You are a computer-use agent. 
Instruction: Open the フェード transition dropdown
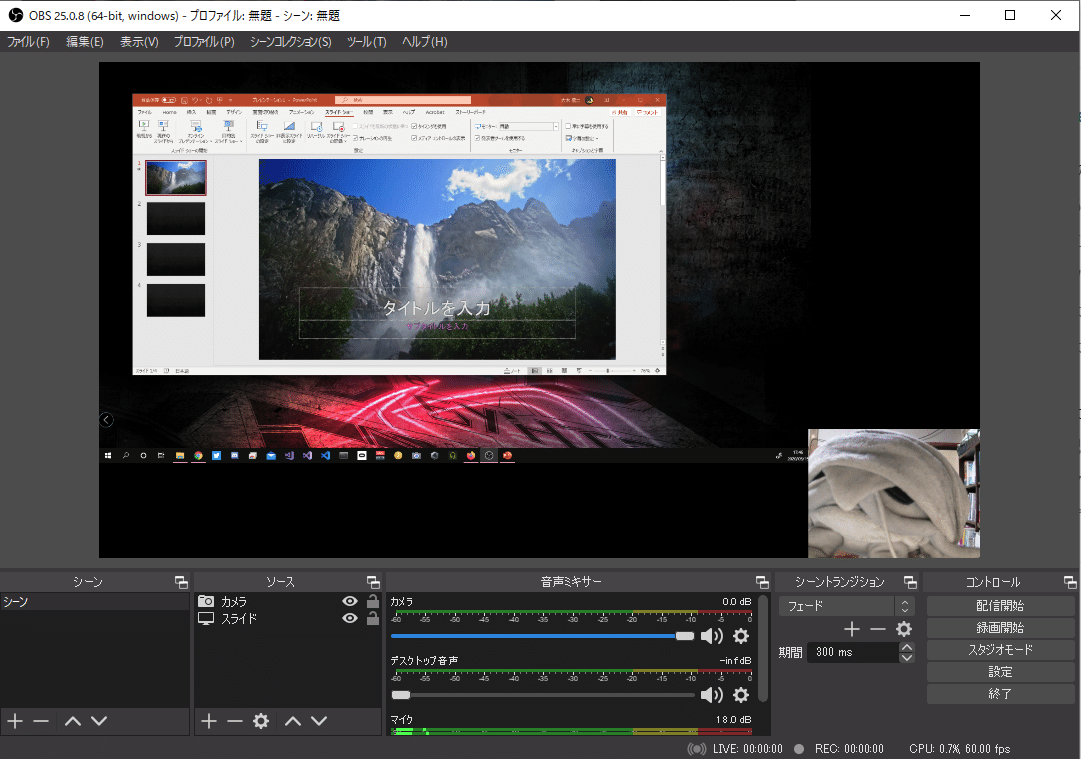(847, 606)
